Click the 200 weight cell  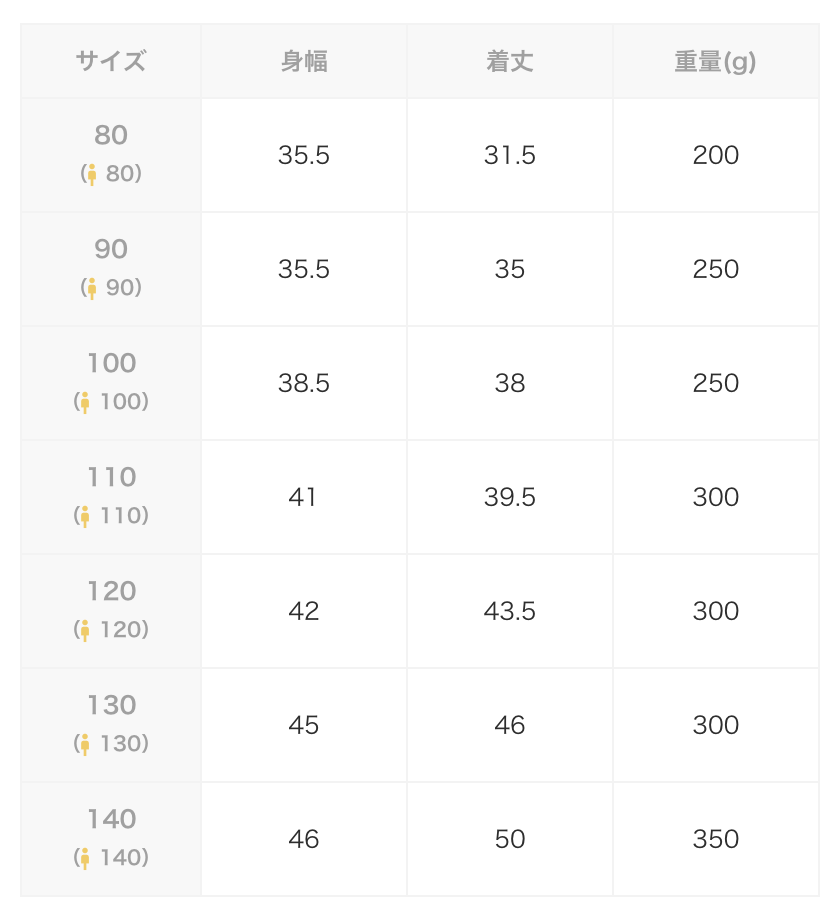pos(716,155)
